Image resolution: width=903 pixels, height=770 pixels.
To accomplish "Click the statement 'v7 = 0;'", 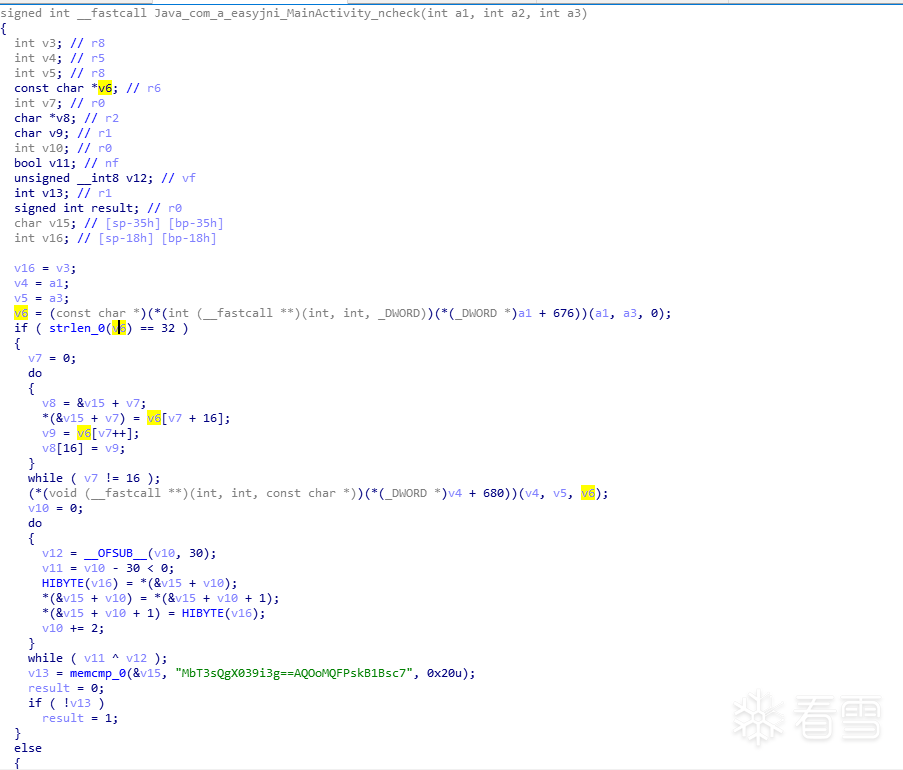I will (x=52, y=358).
